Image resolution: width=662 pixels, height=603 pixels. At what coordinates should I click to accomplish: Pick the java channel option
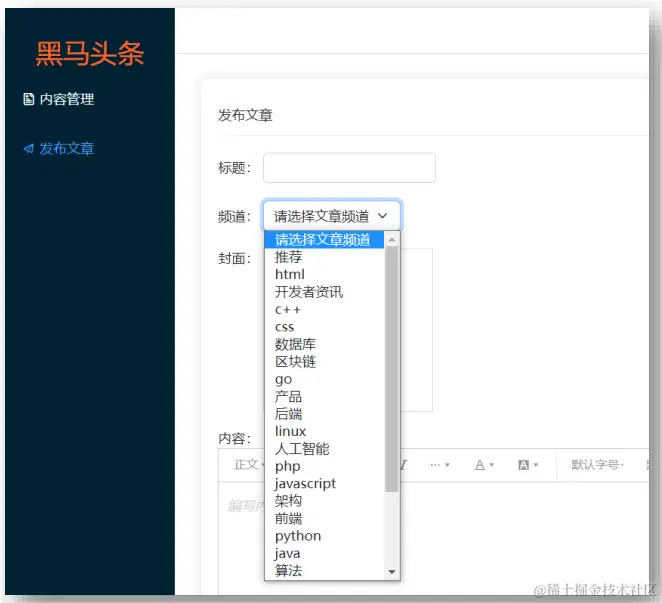tap(324, 553)
